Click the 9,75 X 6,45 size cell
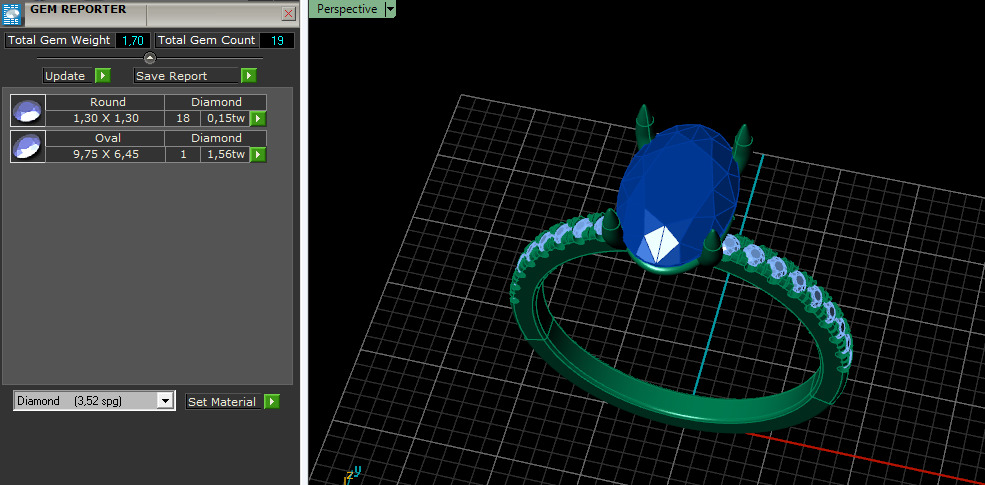The image size is (985, 485). pyautogui.click(x=106, y=154)
